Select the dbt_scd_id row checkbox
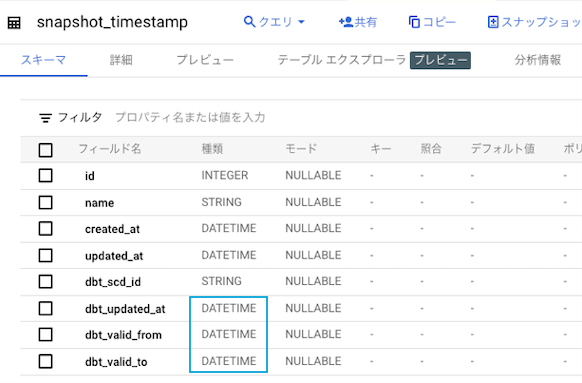Viewport: 582px width, 383px height. coord(45,282)
